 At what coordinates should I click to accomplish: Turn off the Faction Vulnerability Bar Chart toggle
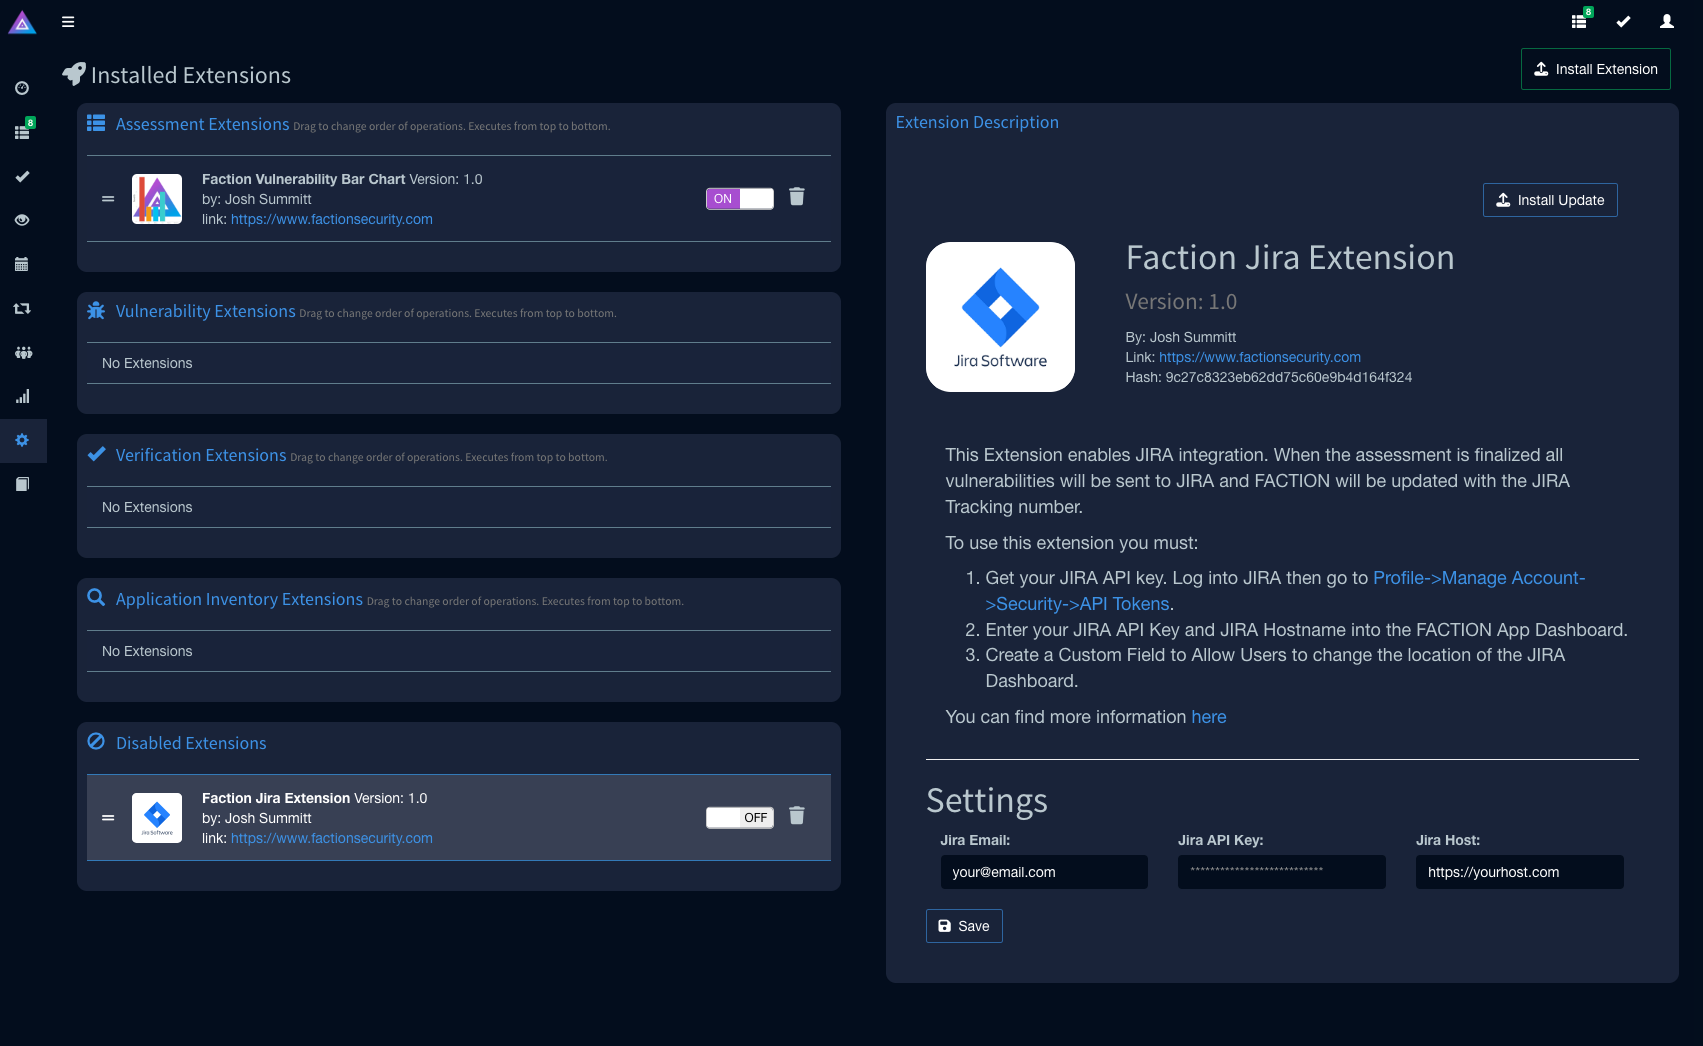pos(740,199)
